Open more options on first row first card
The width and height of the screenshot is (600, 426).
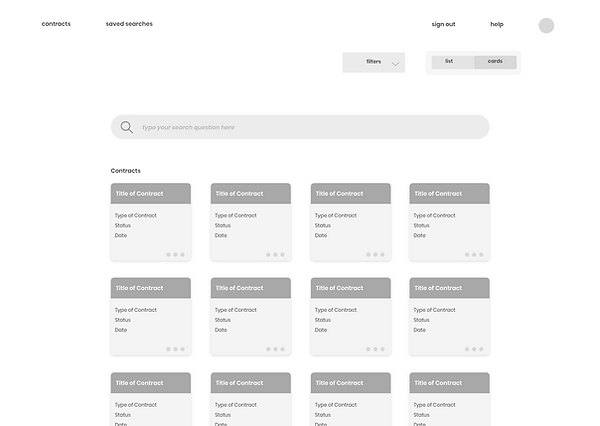tap(175, 255)
